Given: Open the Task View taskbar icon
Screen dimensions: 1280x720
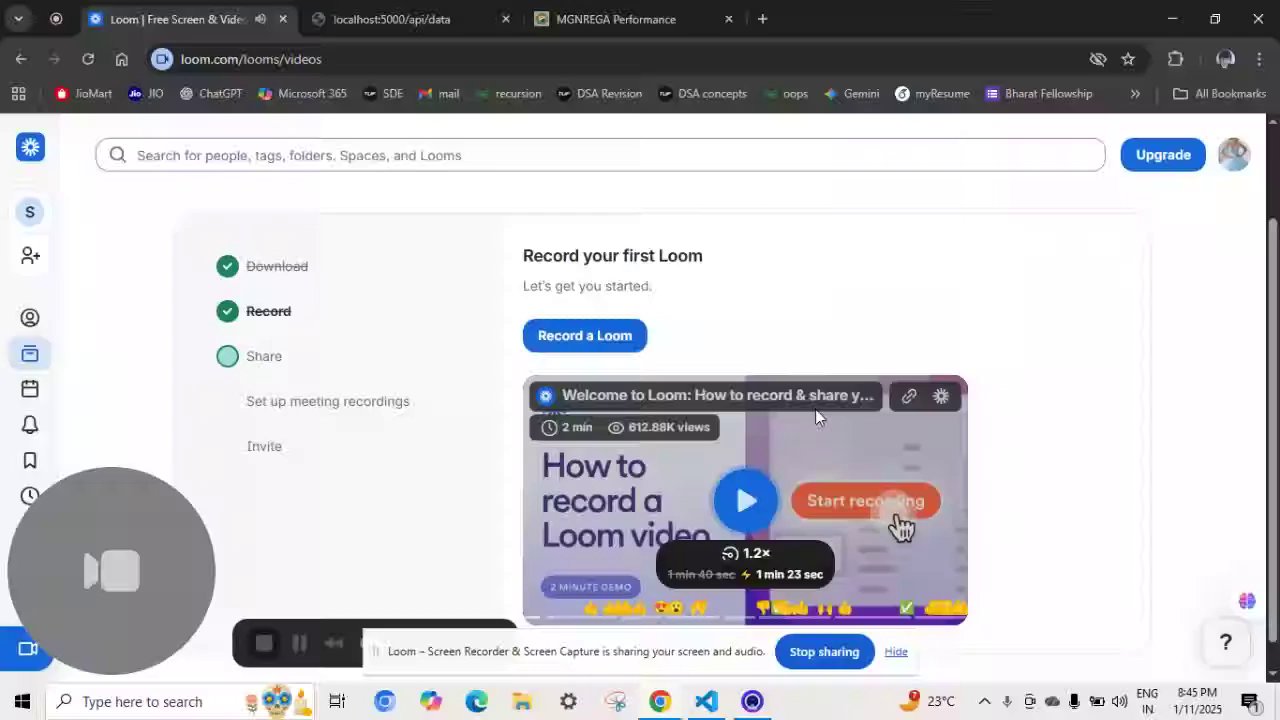Looking at the screenshot, I should pos(337,701).
